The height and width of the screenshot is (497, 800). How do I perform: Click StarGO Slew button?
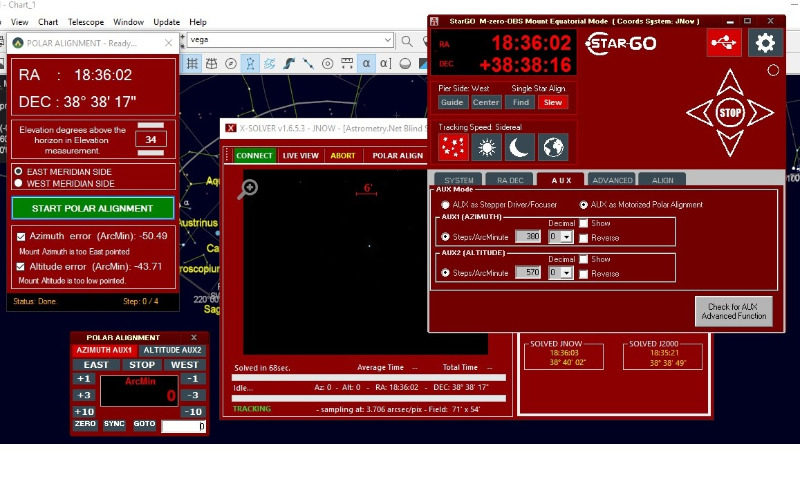coord(553,102)
